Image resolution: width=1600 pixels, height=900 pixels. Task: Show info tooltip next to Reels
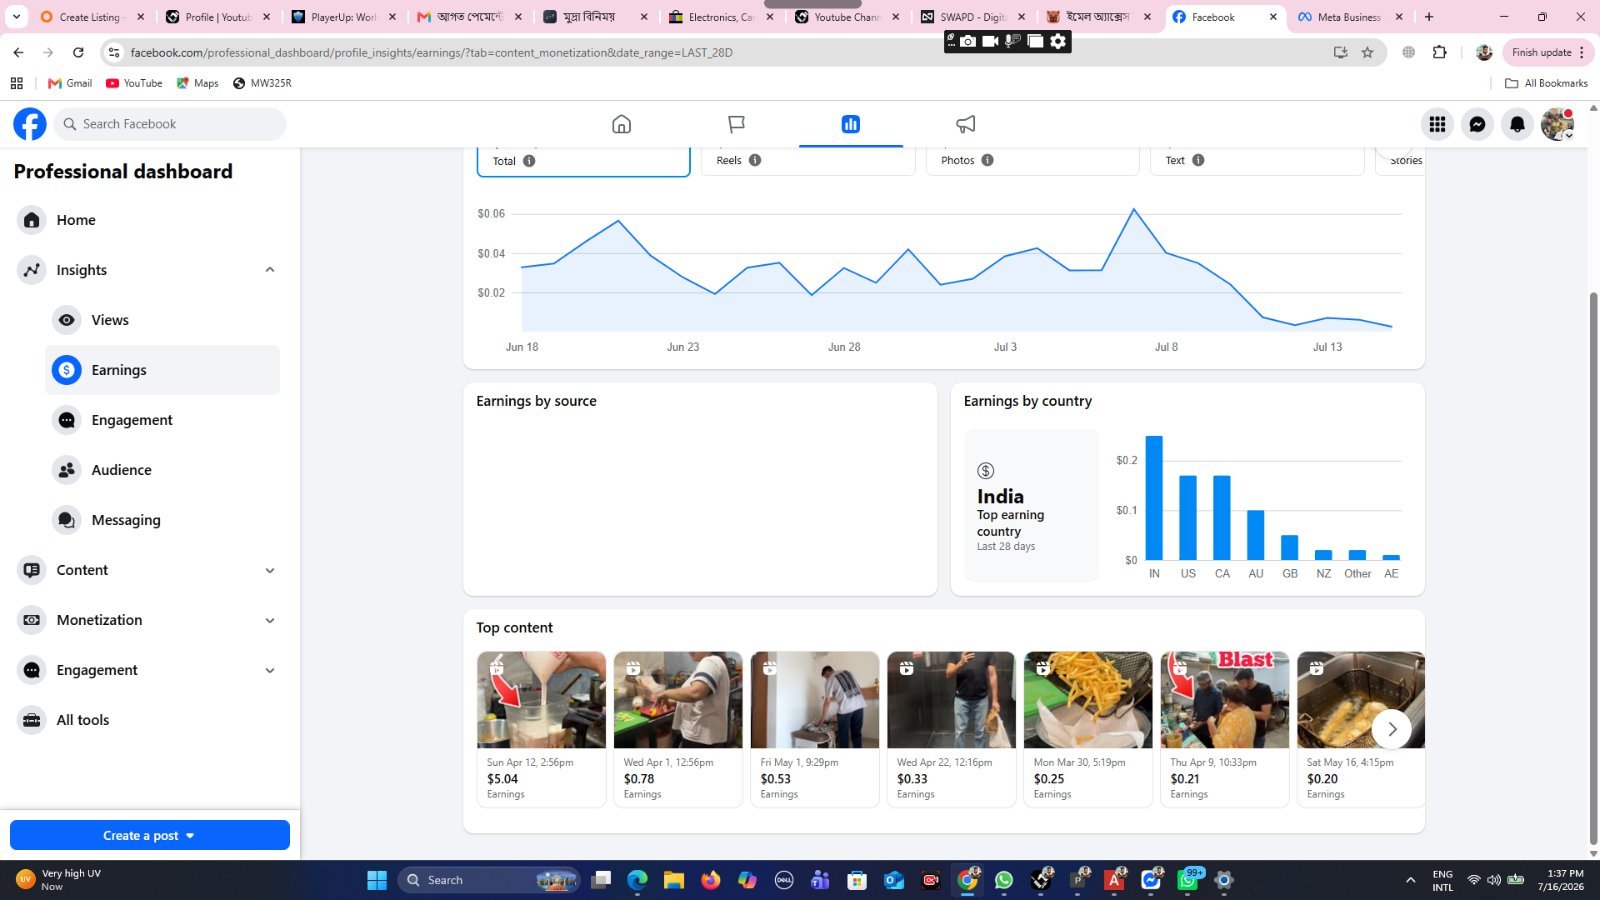(755, 160)
